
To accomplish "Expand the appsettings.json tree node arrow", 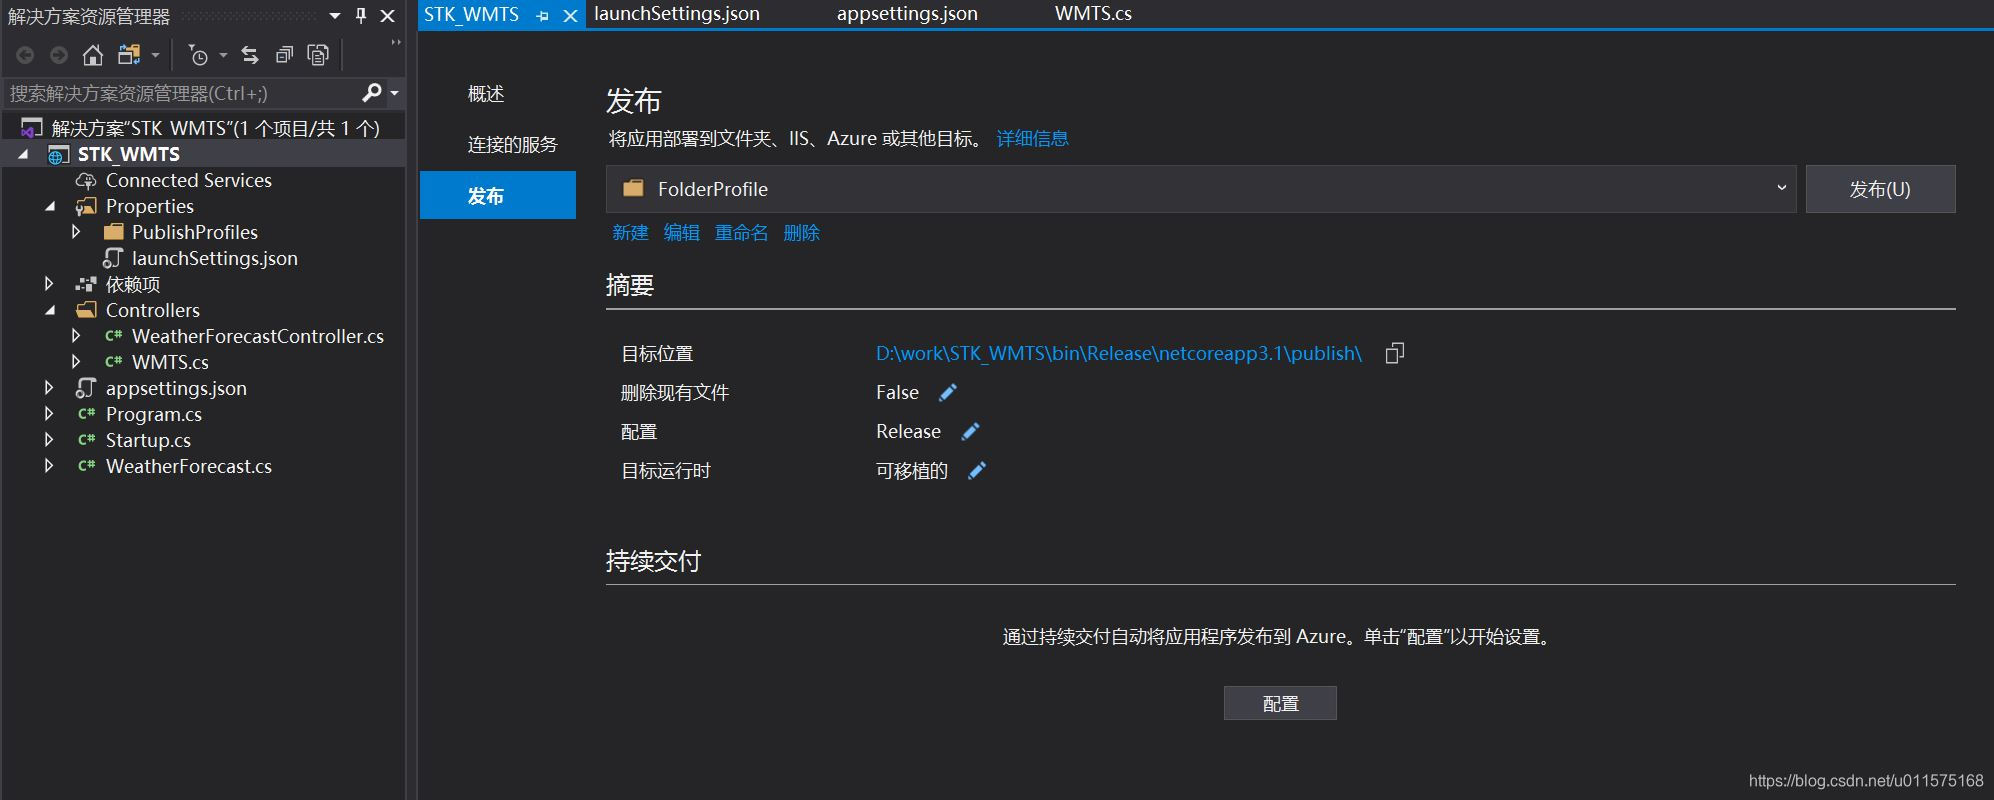I will pos(49,388).
